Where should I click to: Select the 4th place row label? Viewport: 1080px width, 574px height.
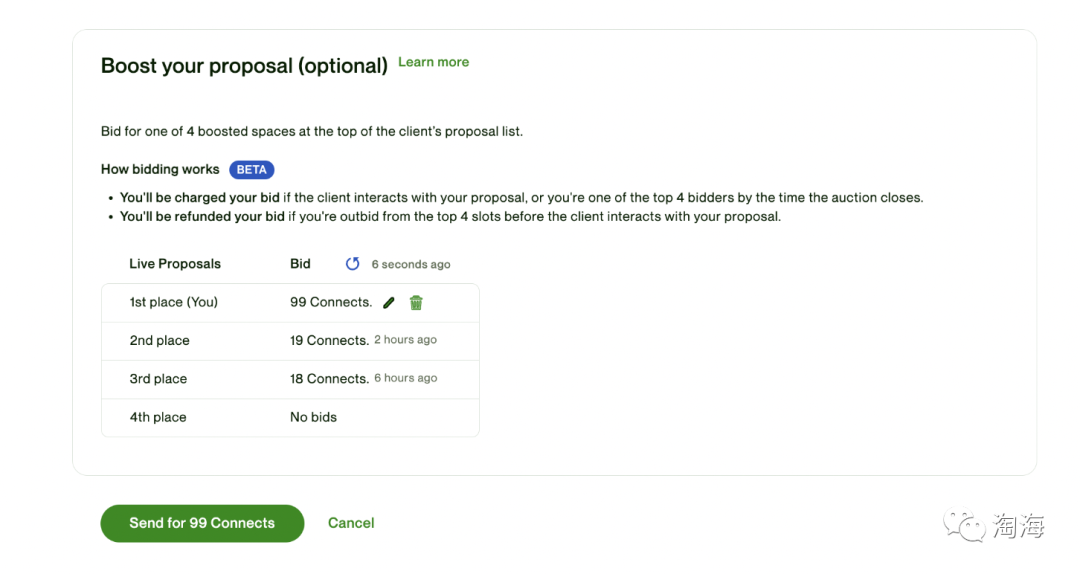pyautogui.click(x=158, y=417)
